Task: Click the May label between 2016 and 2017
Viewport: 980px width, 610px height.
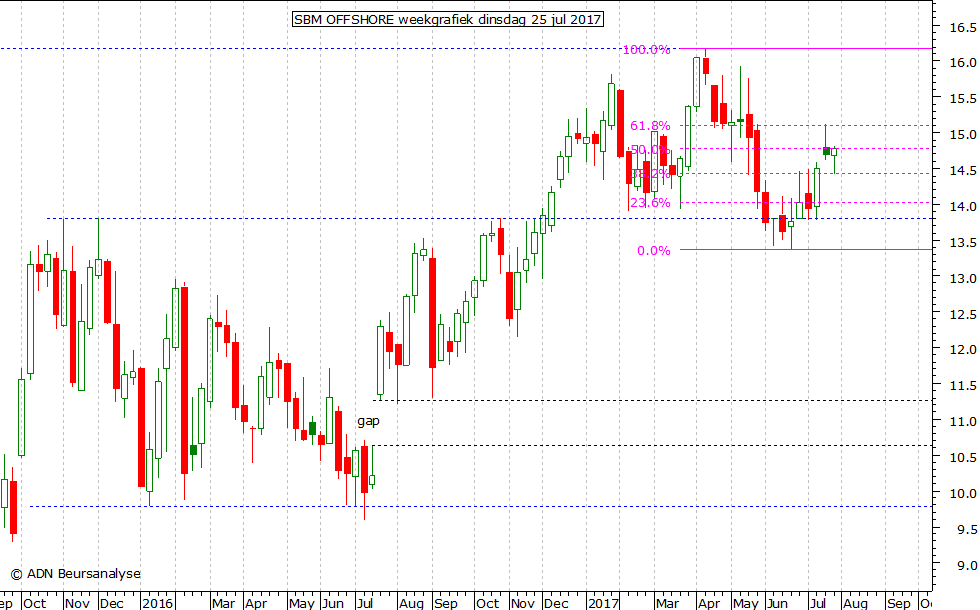Action: [301, 603]
